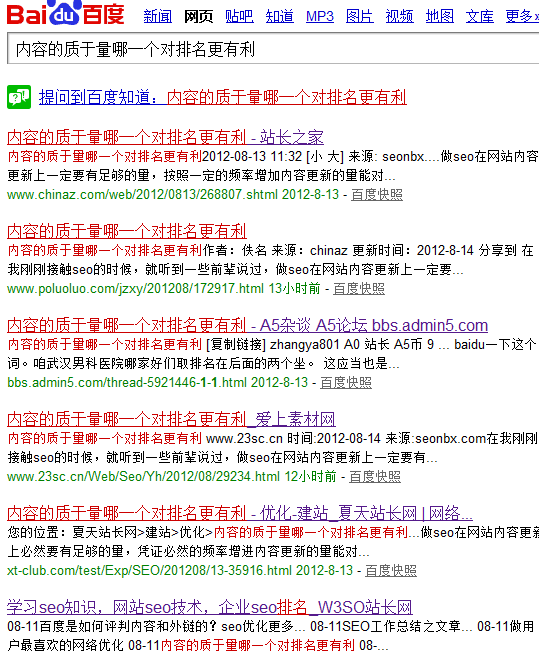Open the second result title from poluoluo.com
This screenshot has height=653, width=539.
click(x=127, y=231)
